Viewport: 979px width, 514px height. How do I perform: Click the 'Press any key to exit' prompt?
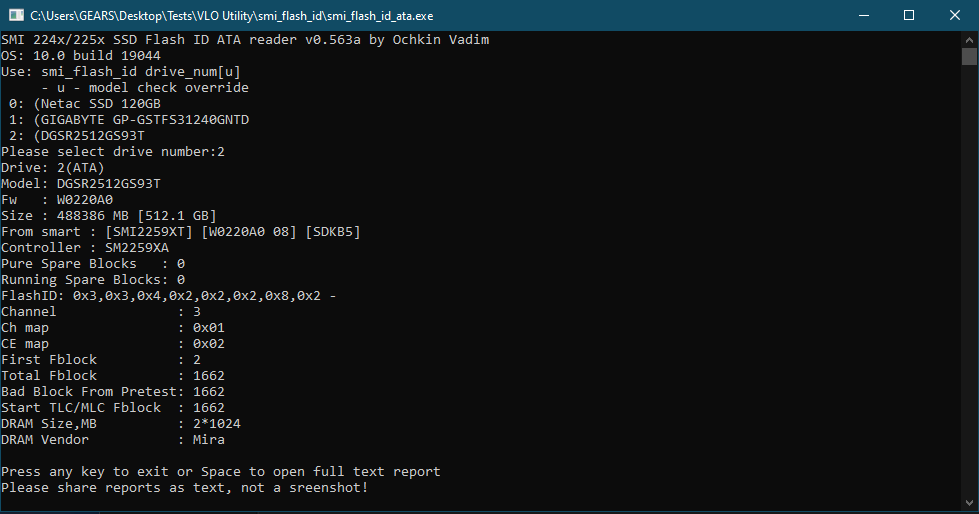tap(220, 472)
